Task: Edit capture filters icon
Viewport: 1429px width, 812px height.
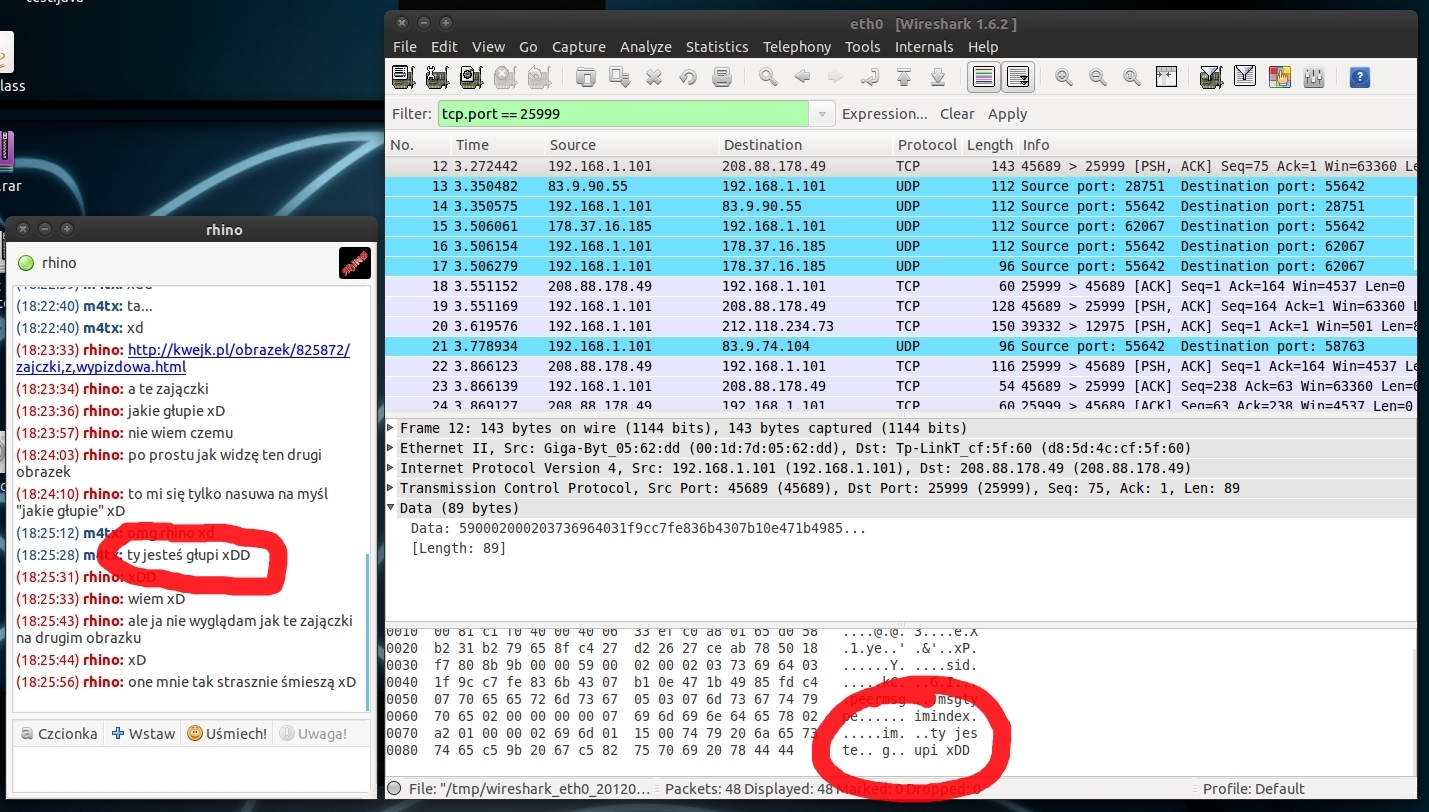Action: point(1211,77)
